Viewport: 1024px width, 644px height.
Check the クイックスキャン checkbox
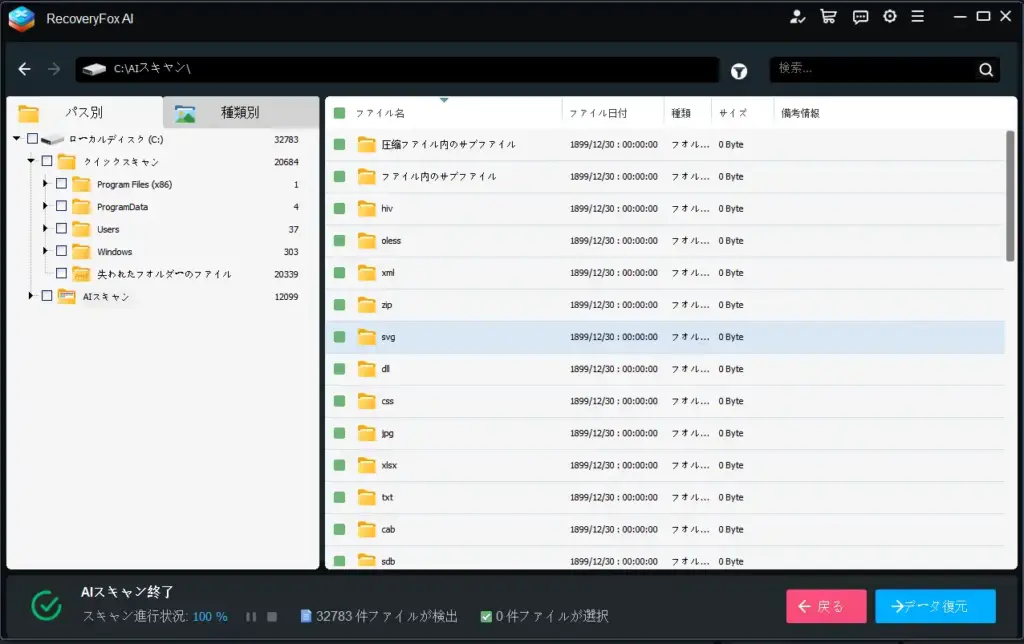coord(45,160)
